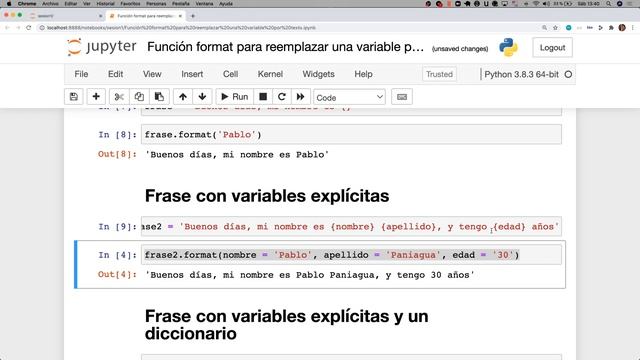Paste cells below icon
Screen dimensions: 640x360
[x=159, y=97]
